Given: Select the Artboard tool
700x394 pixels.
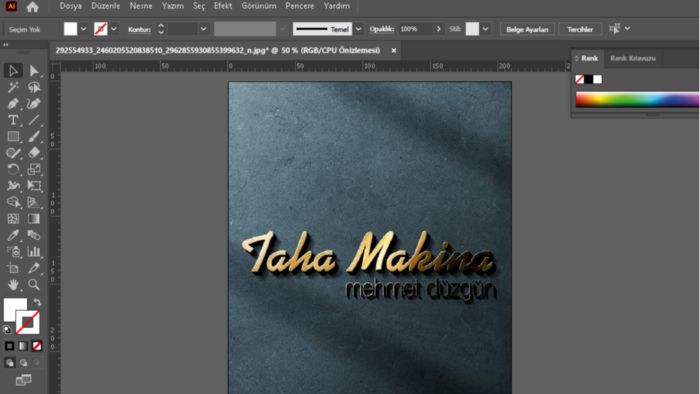Looking at the screenshot, I should (x=13, y=268).
